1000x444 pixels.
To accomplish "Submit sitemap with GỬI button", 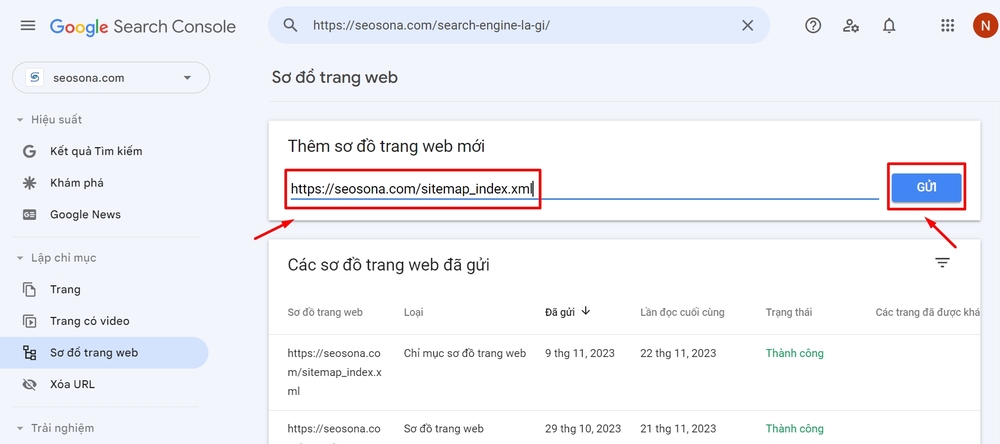I will 926,188.
